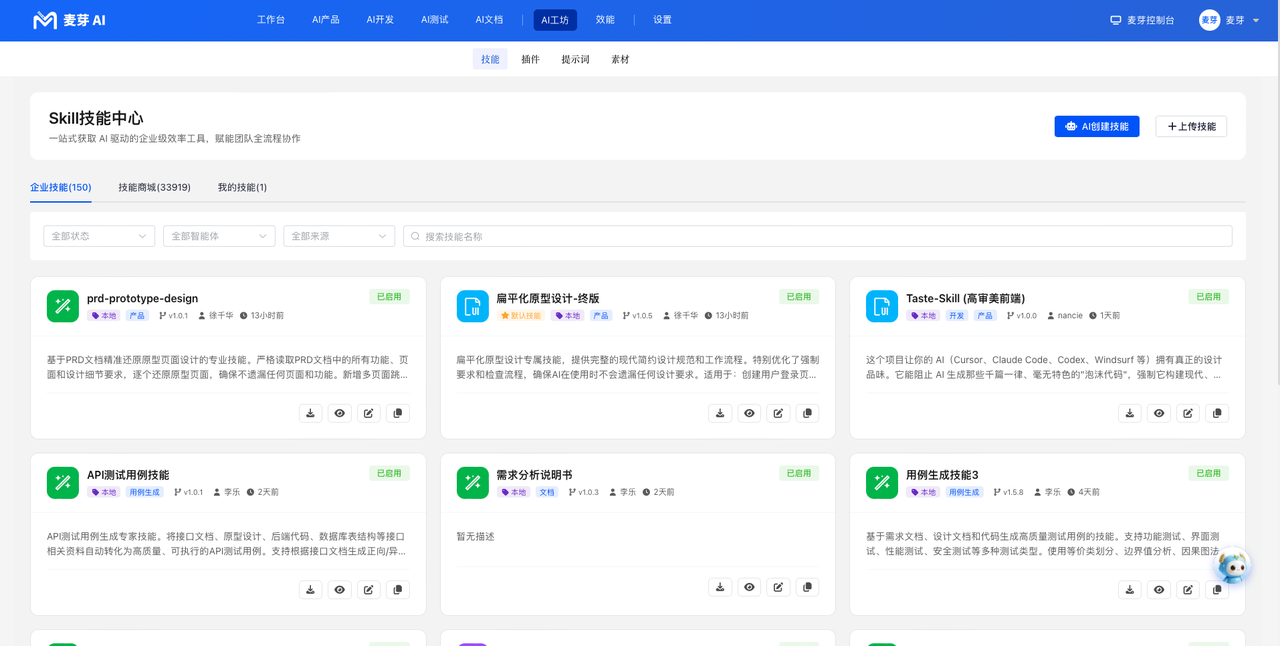Download the Taste-Skill card

(1130, 413)
